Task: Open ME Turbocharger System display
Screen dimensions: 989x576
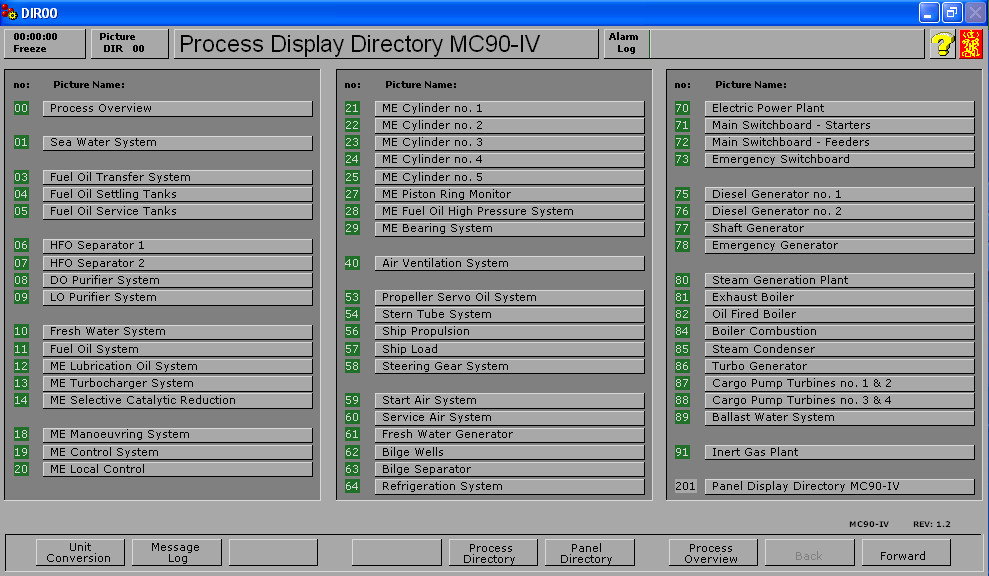Action: 177,384
